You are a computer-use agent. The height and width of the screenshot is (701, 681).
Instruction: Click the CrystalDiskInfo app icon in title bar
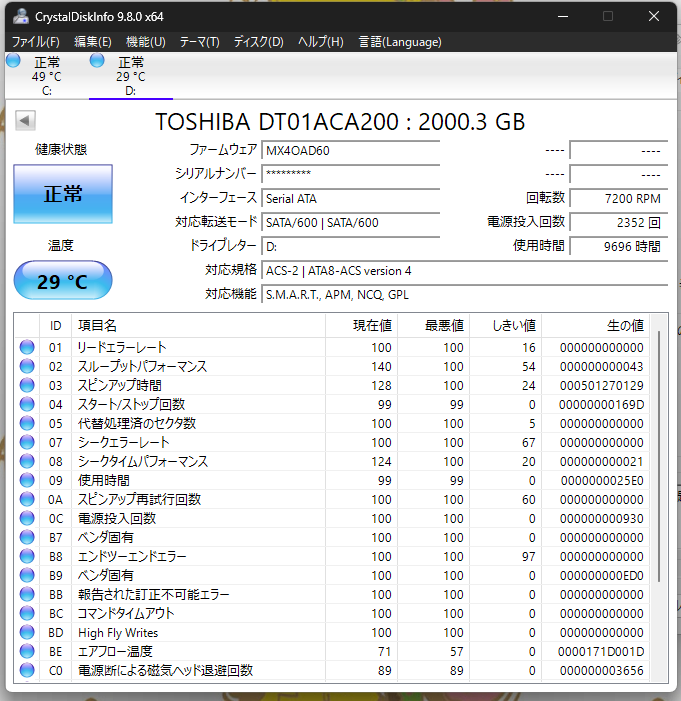[x=21, y=17]
